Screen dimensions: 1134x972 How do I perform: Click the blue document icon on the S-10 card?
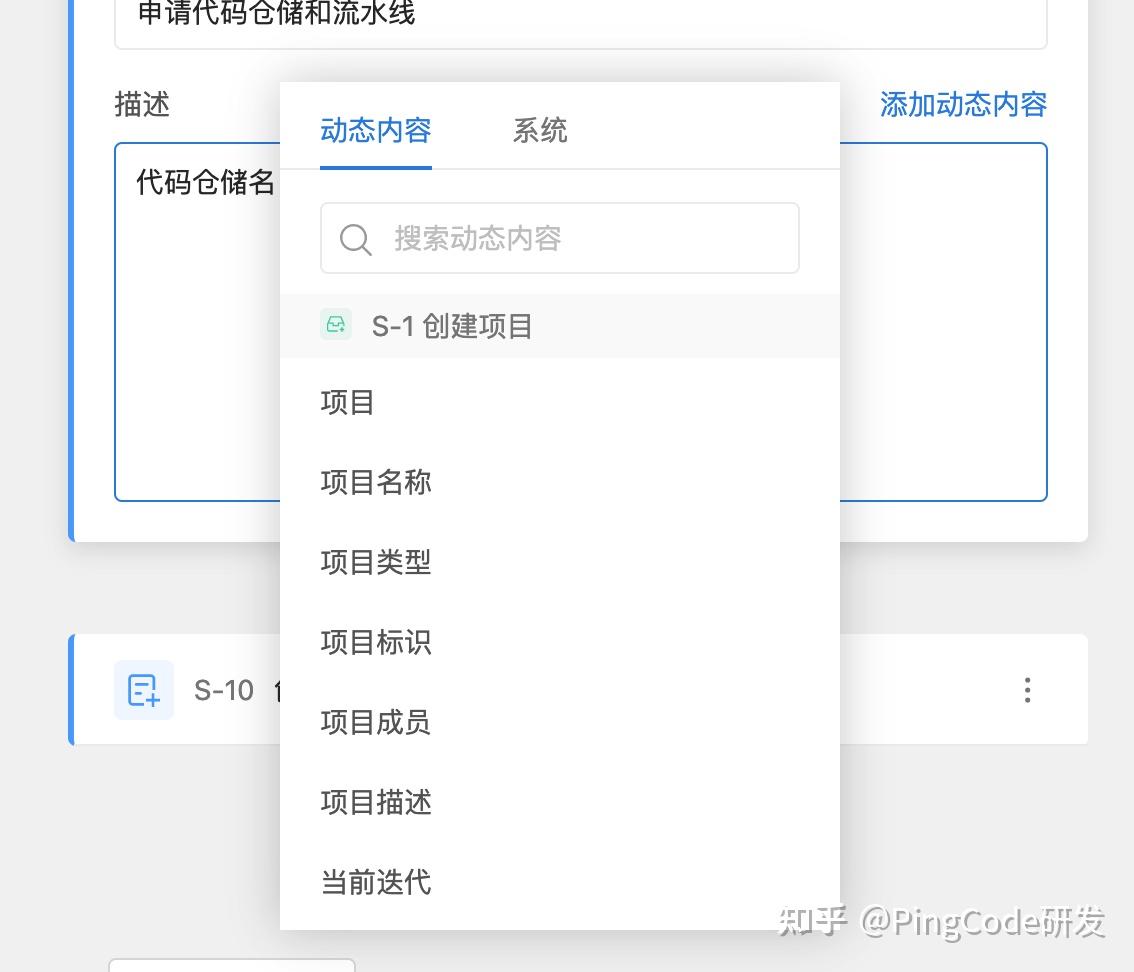click(144, 690)
